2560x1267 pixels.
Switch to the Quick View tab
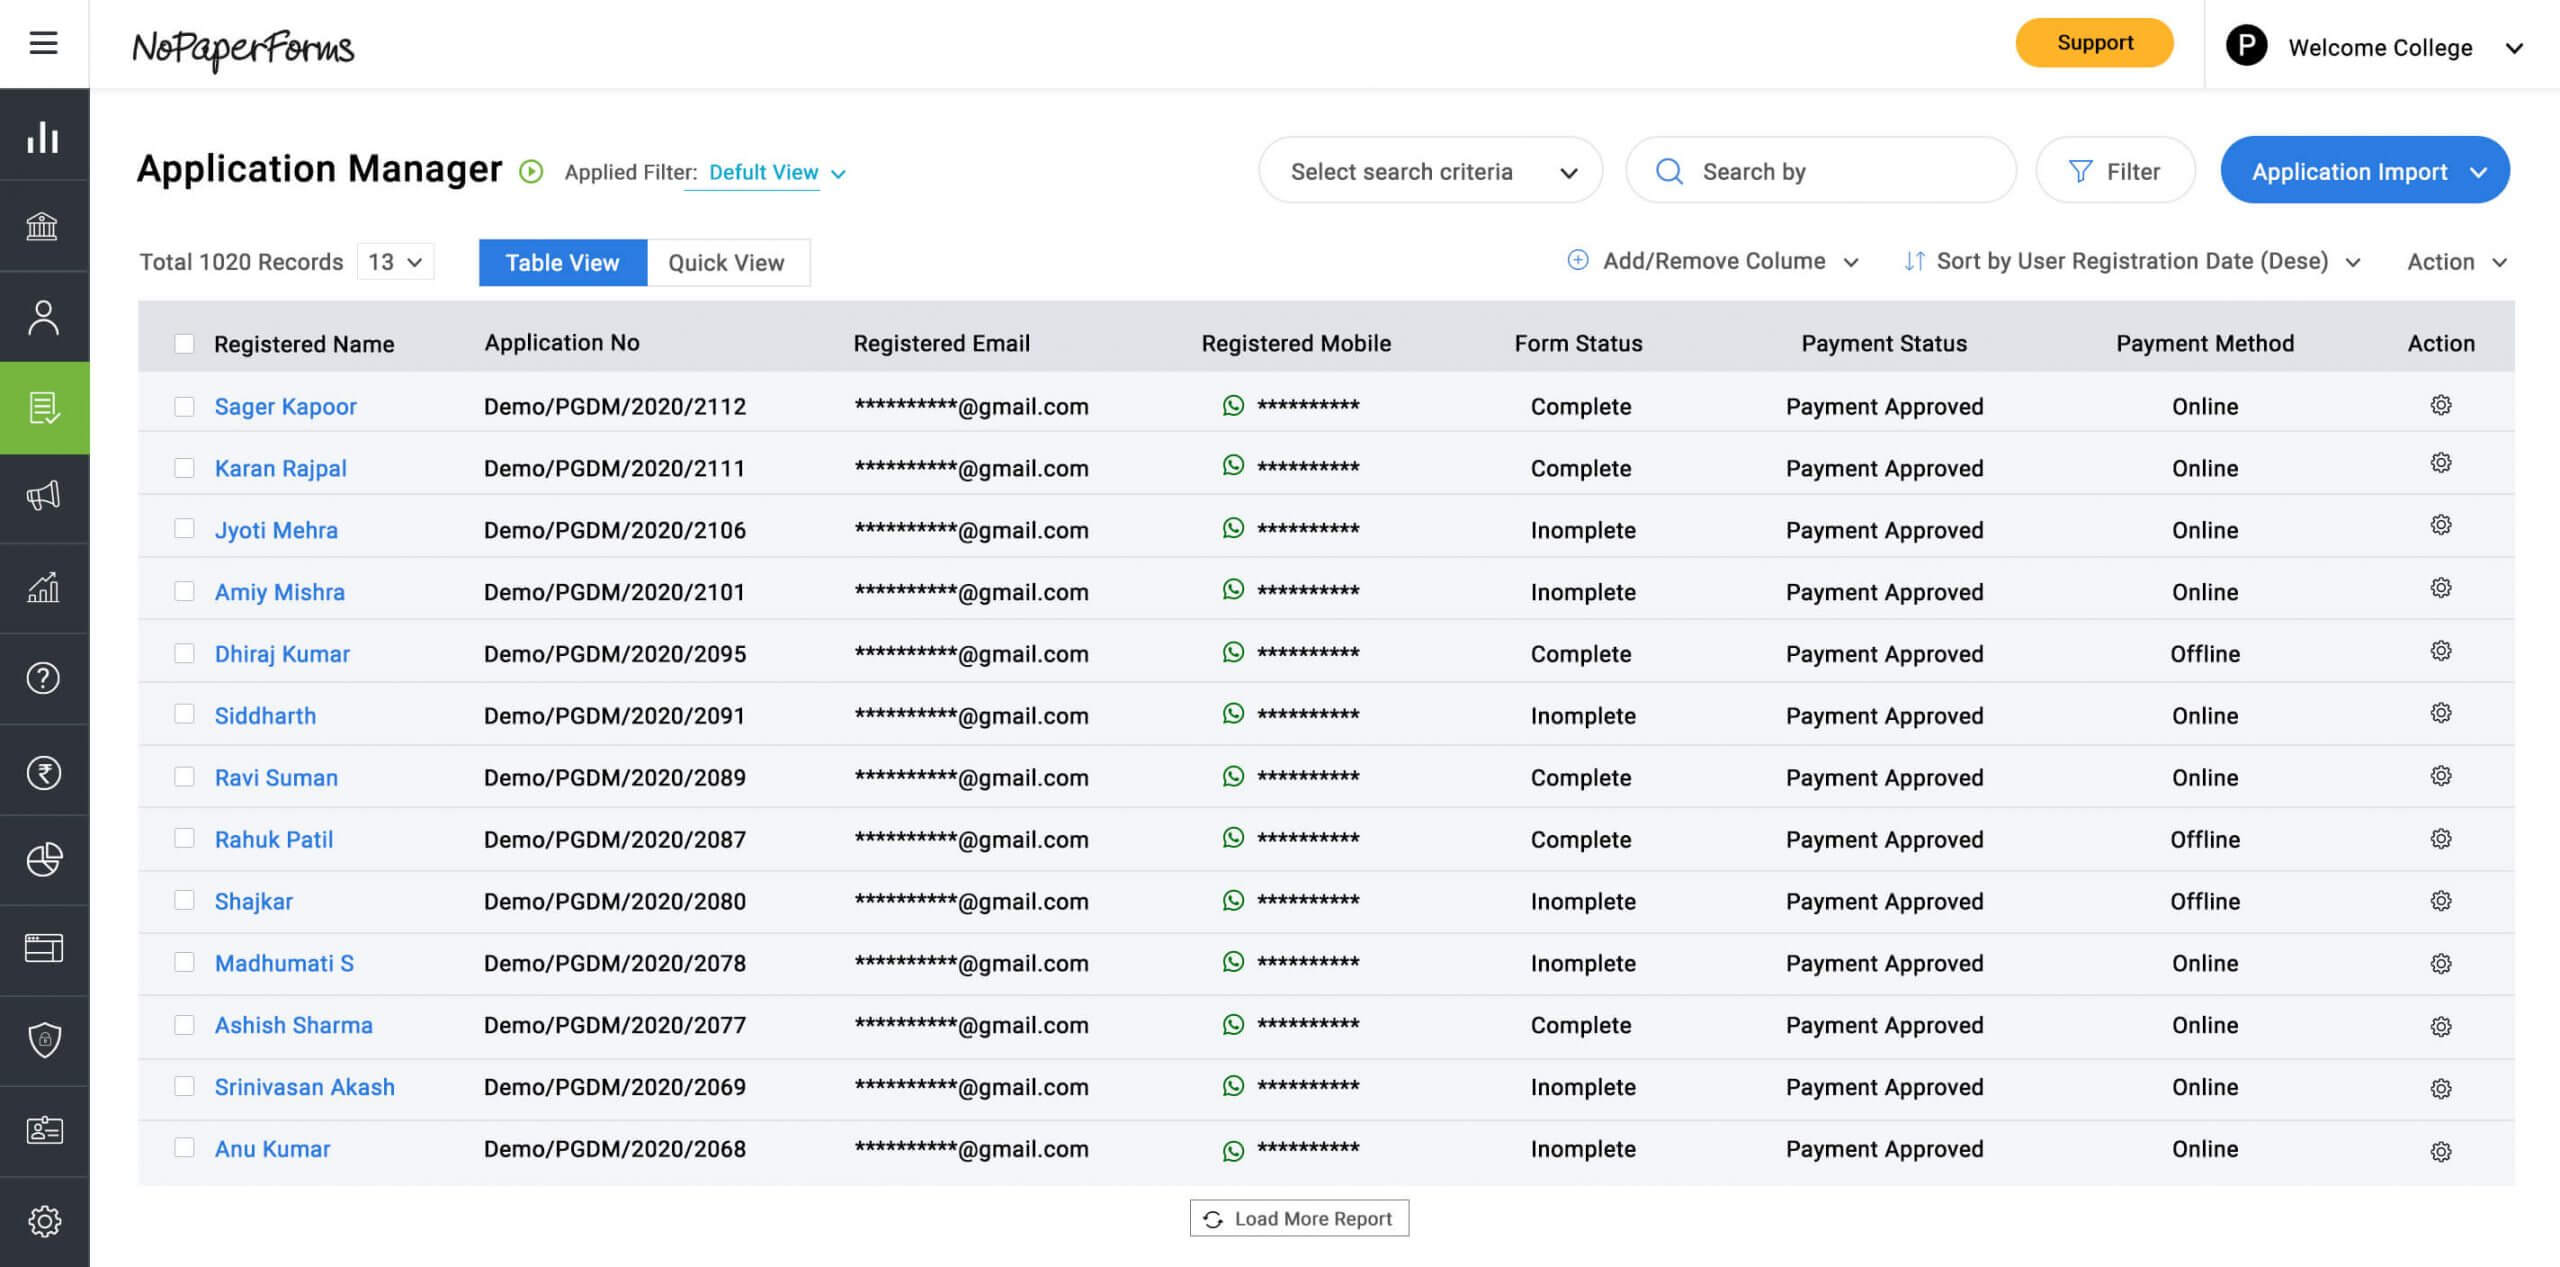[x=726, y=263]
